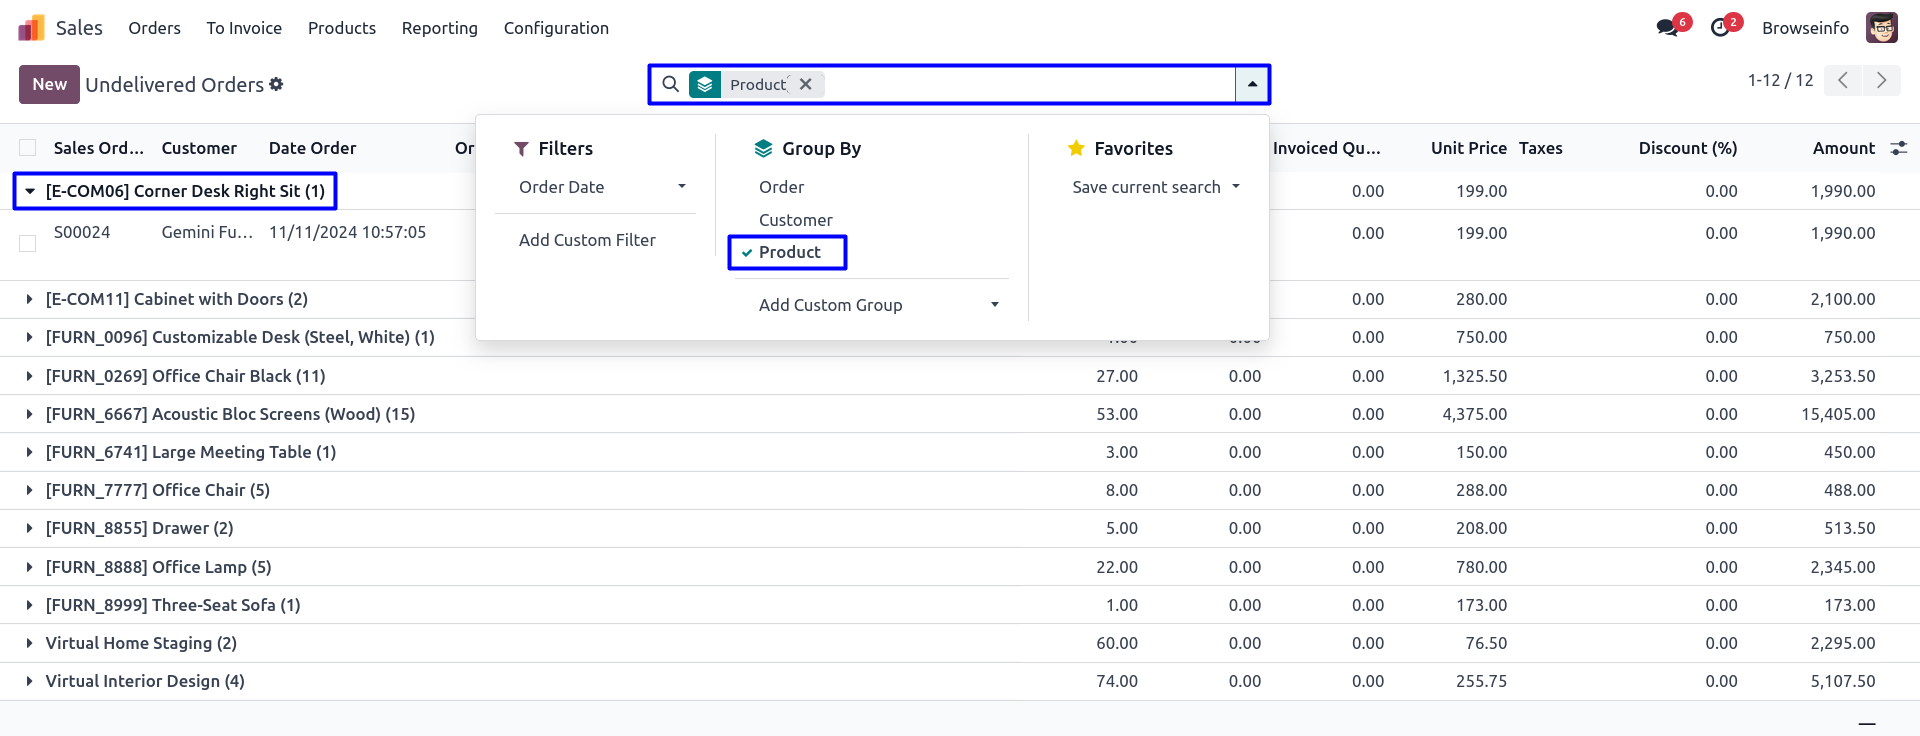Go to previous page arrow
Screen dimensions: 1920x736
(x=1843, y=81)
